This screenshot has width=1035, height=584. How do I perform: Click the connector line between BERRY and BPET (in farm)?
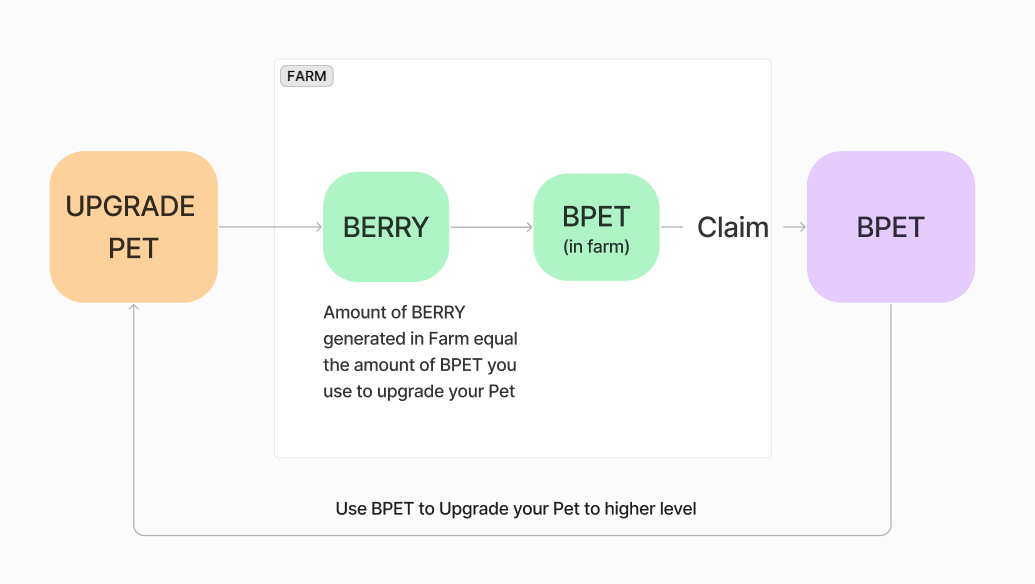pos(488,227)
